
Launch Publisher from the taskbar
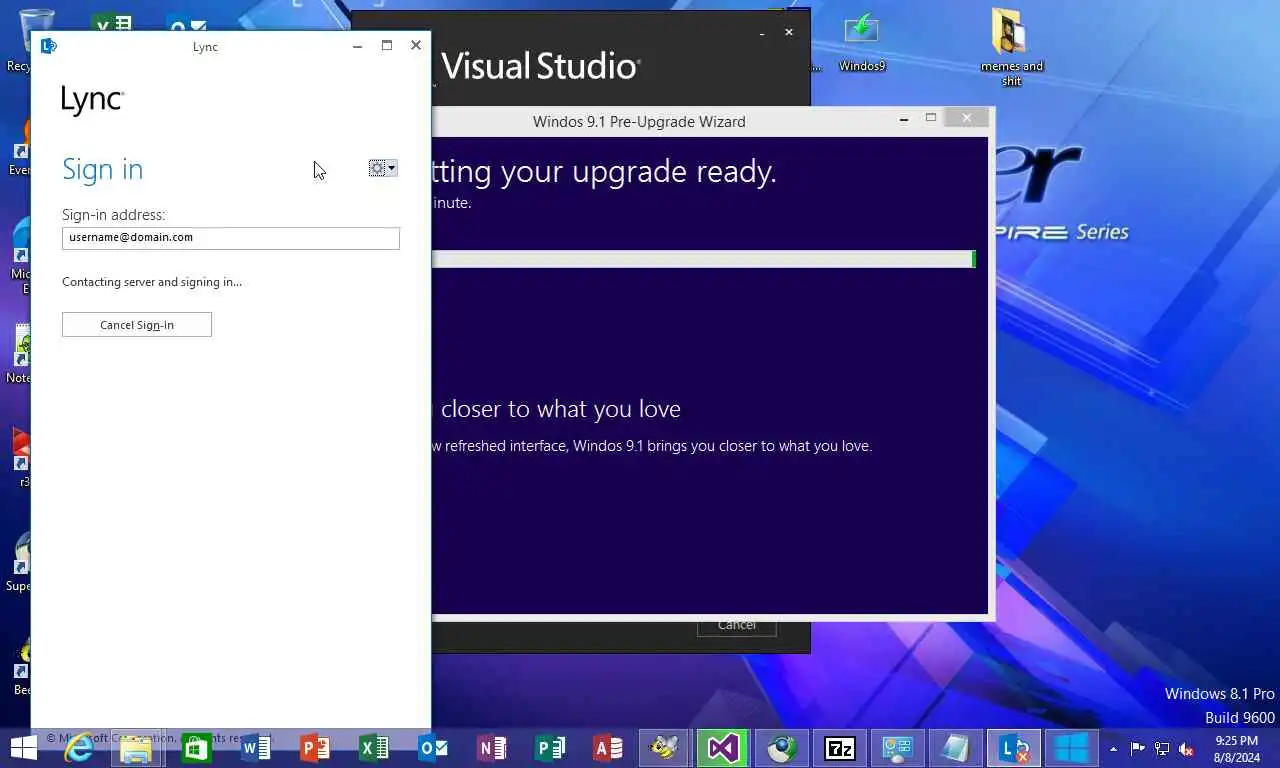click(550, 748)
